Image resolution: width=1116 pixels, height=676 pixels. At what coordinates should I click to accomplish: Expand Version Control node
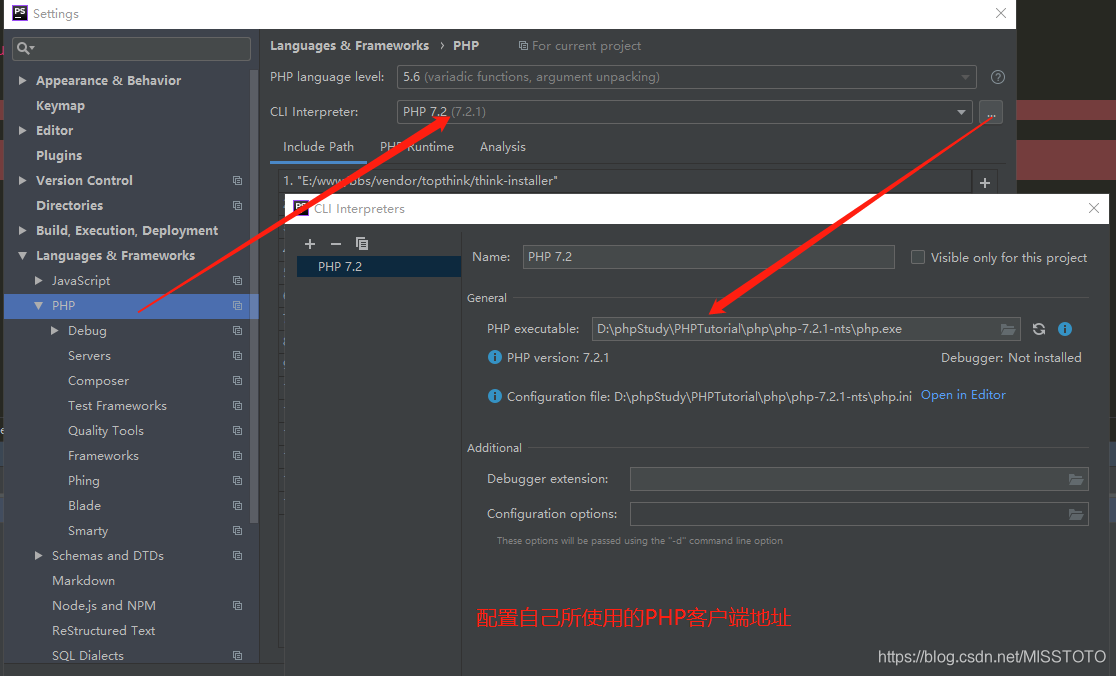[x=23, y=181]
